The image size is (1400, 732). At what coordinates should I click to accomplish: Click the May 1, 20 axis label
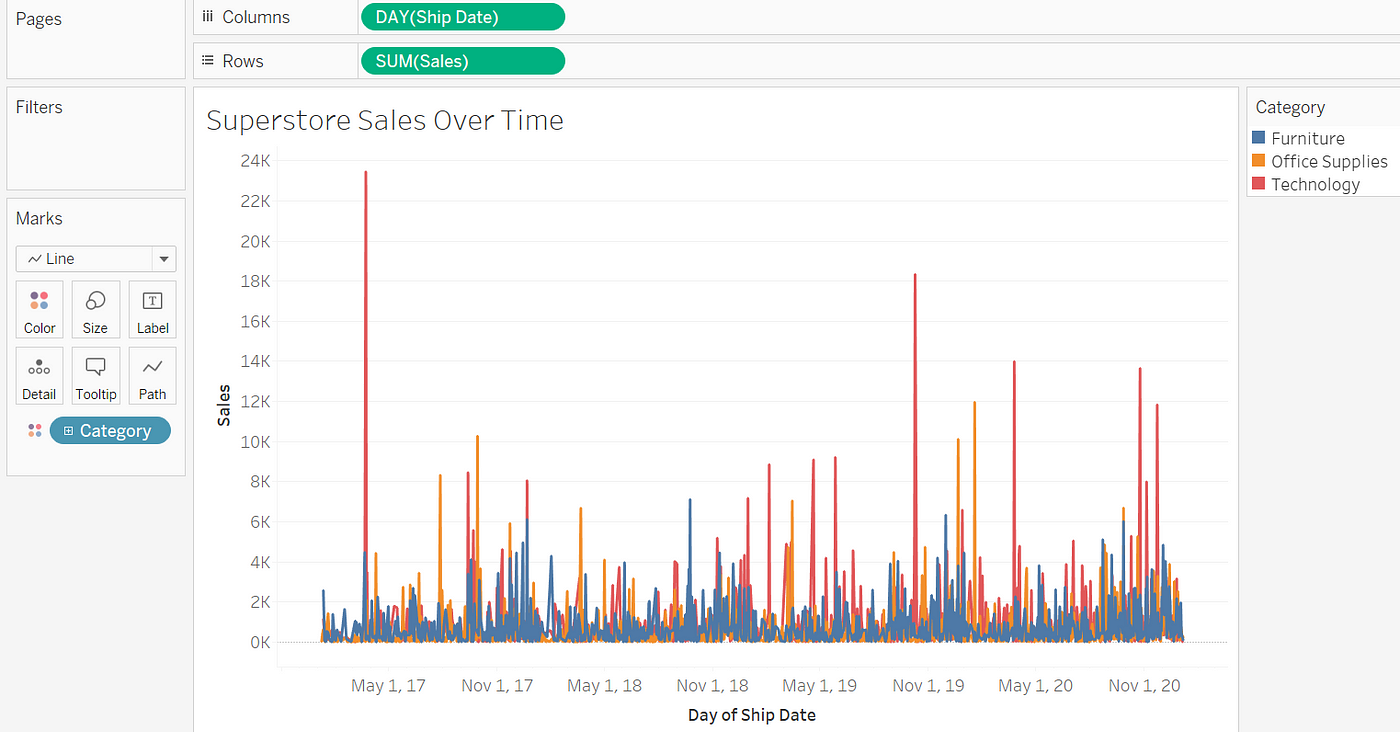point(1036,685)
